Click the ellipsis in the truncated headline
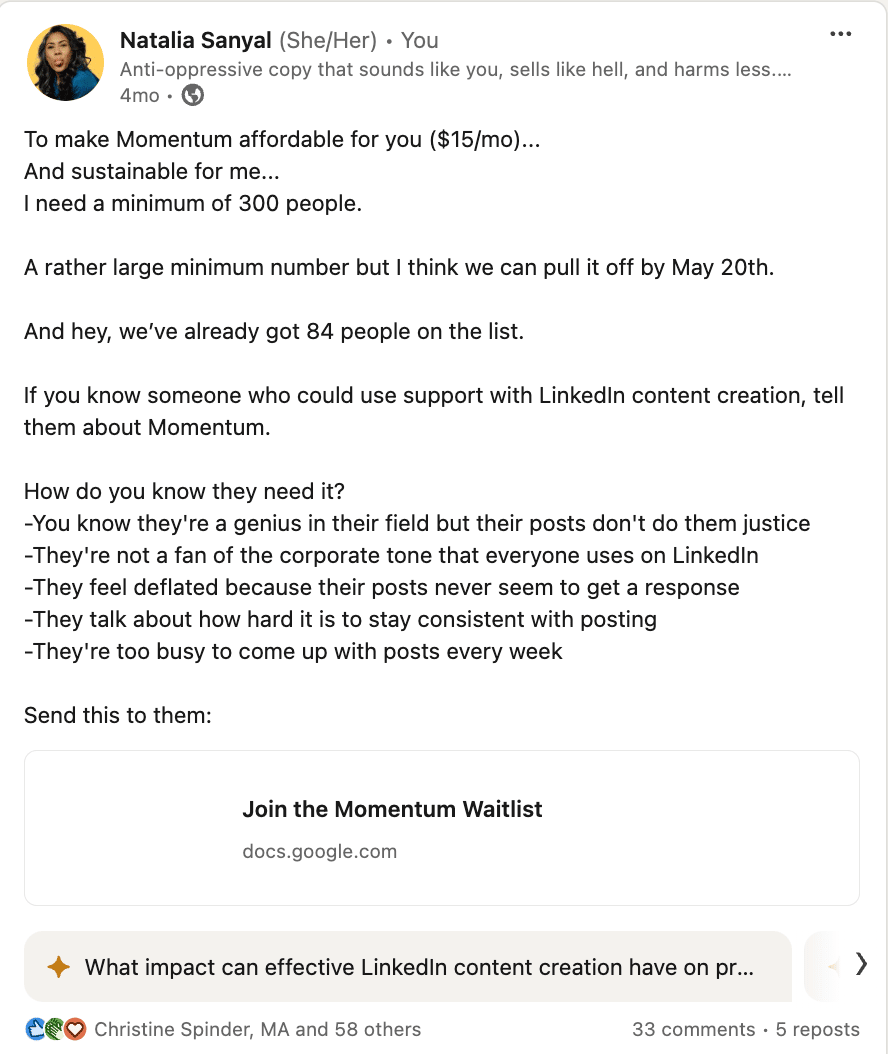The height and width of the screenshot is (1054, 888). [x=783, y=69]
